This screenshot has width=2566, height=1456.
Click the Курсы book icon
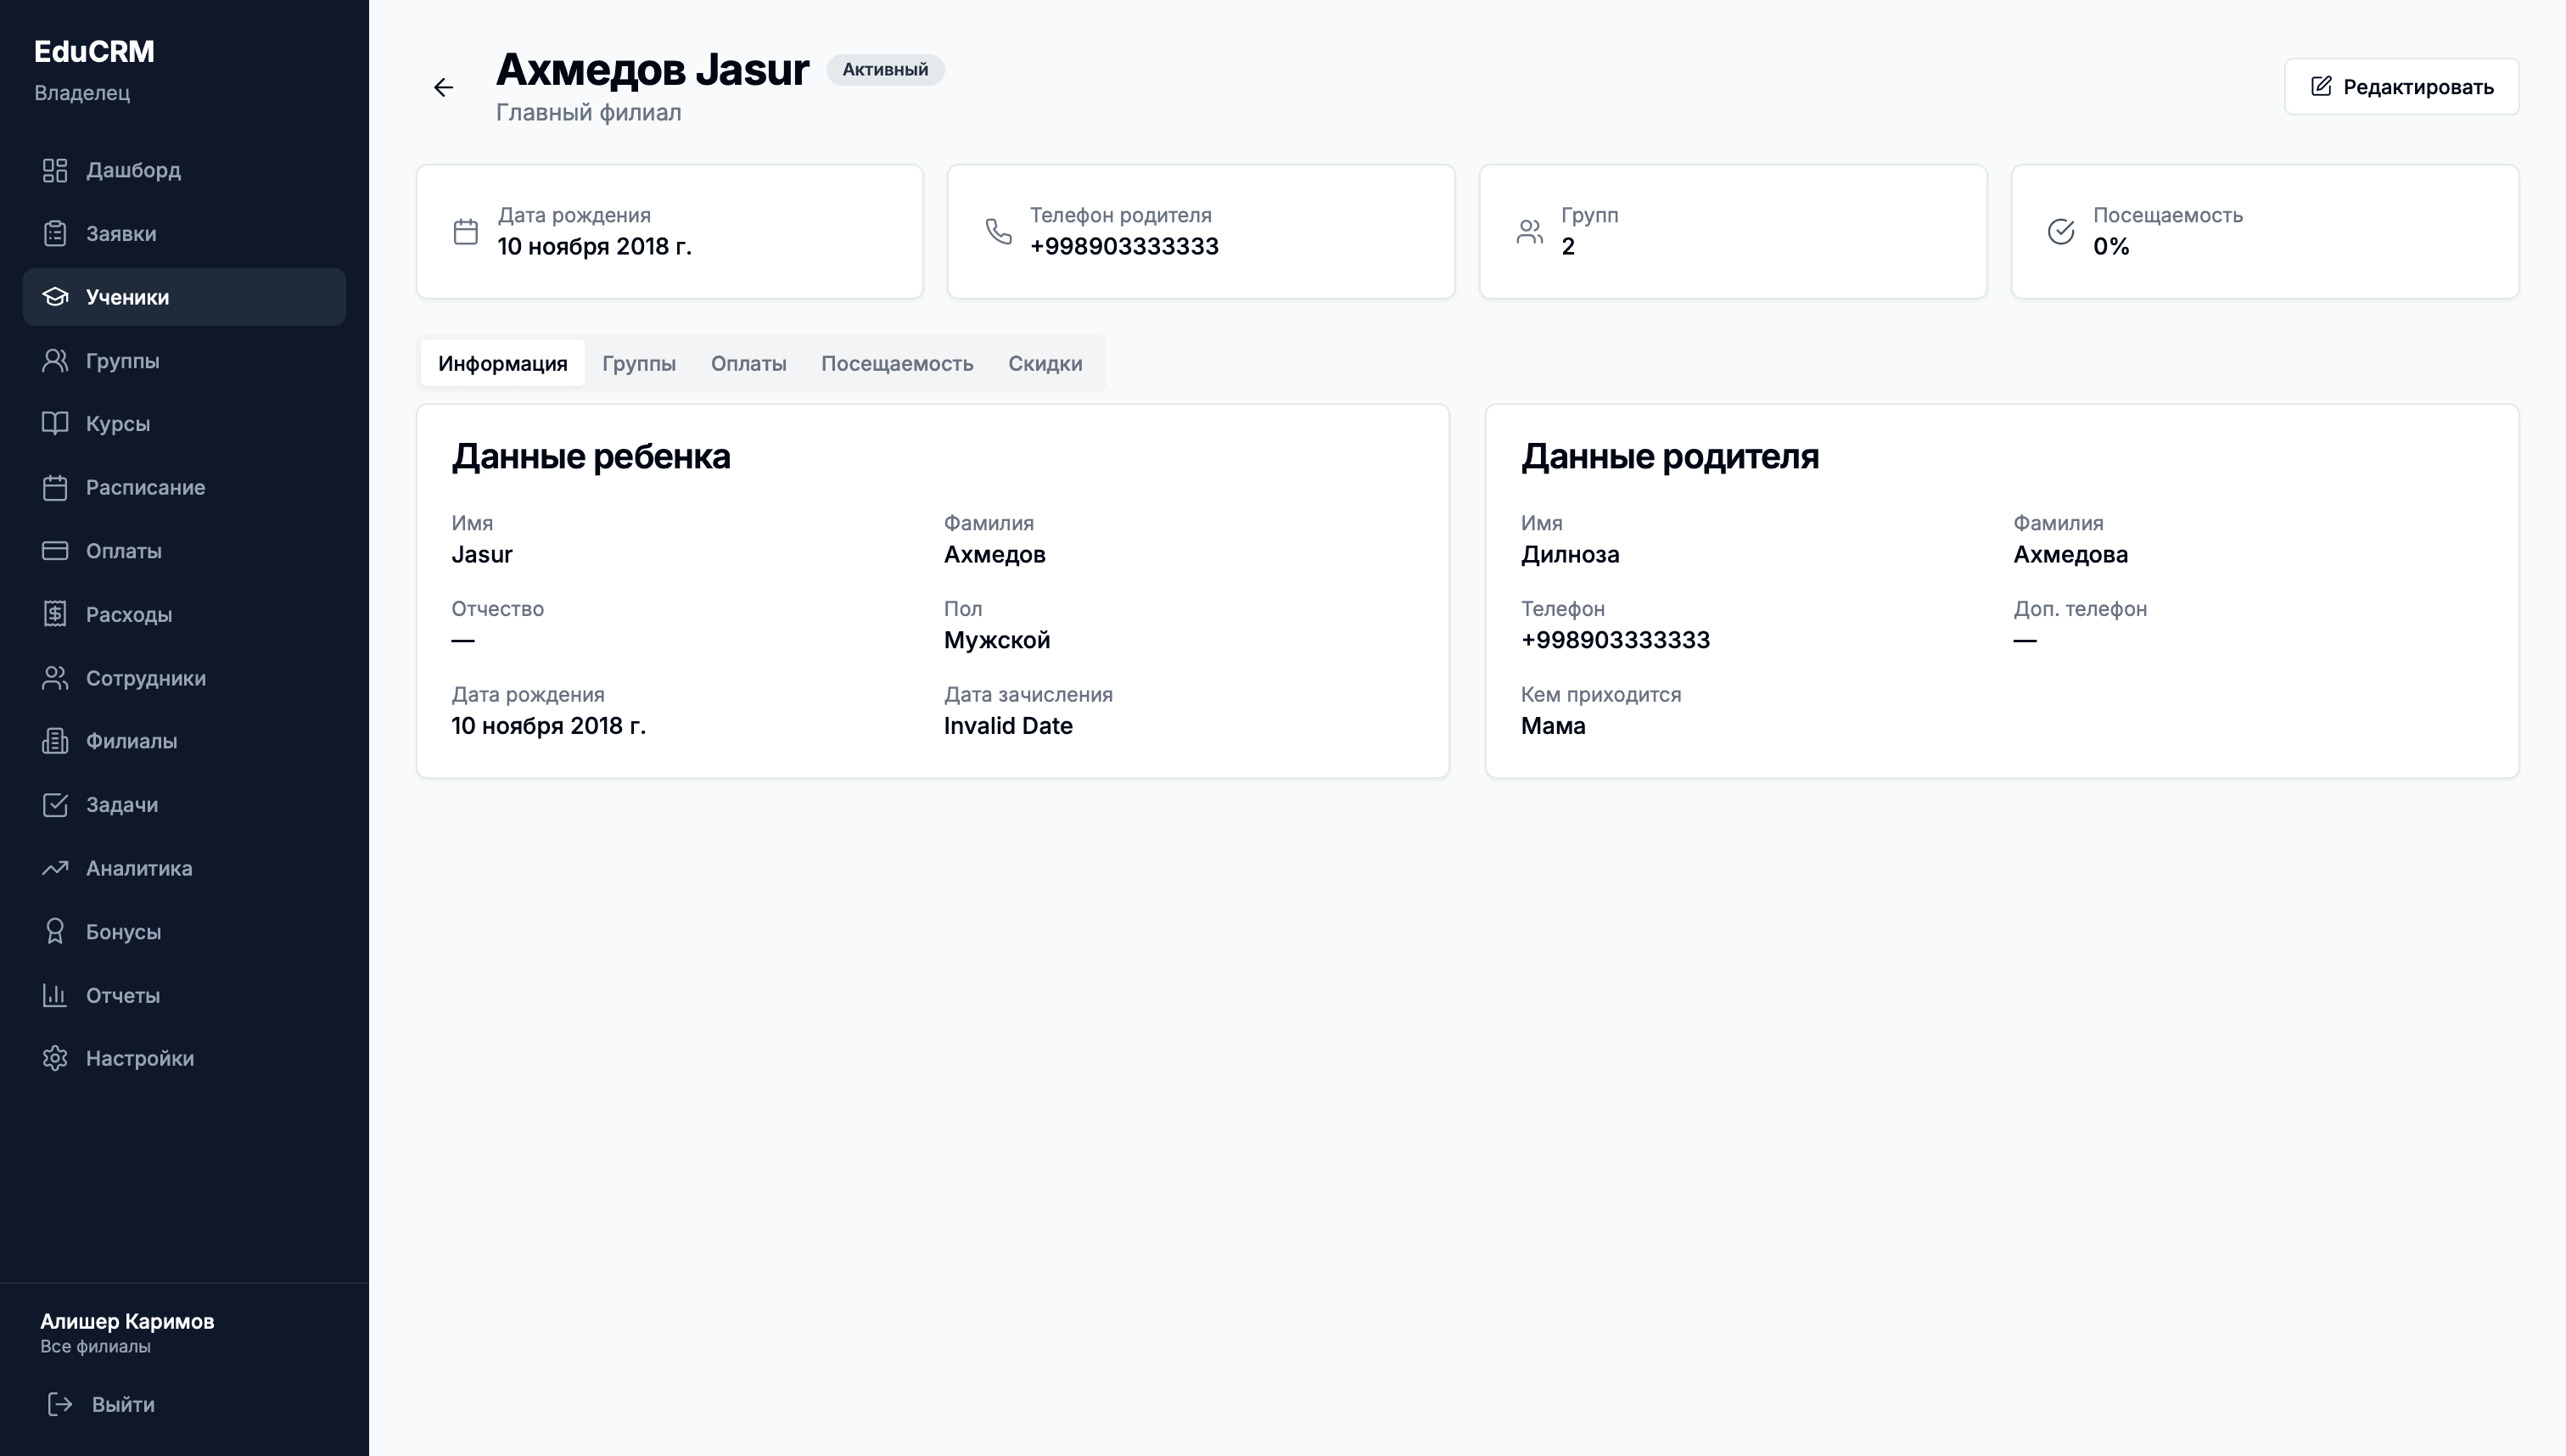pos(55,423)
